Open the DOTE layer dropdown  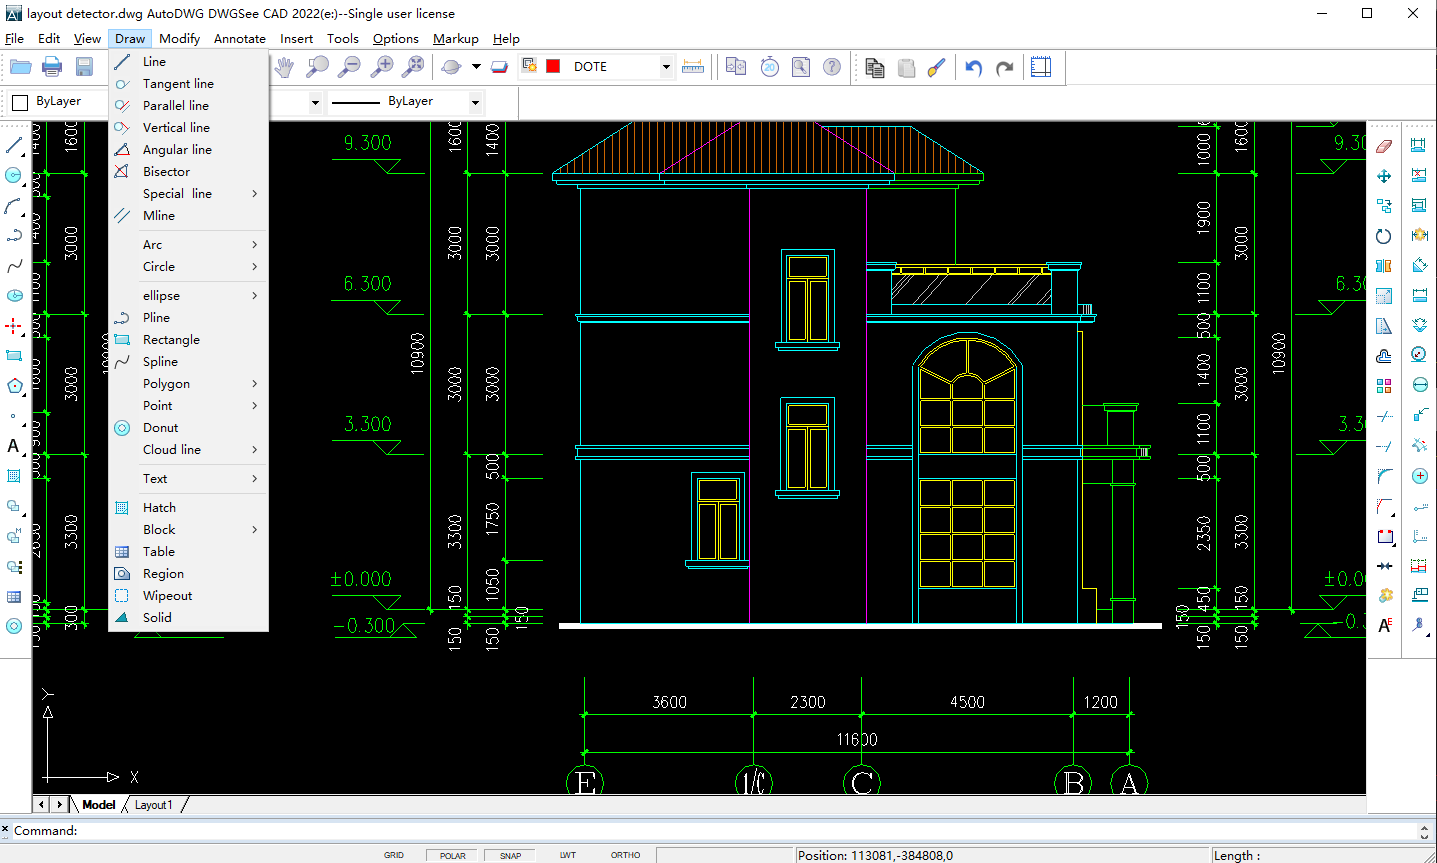pos(665,67)
